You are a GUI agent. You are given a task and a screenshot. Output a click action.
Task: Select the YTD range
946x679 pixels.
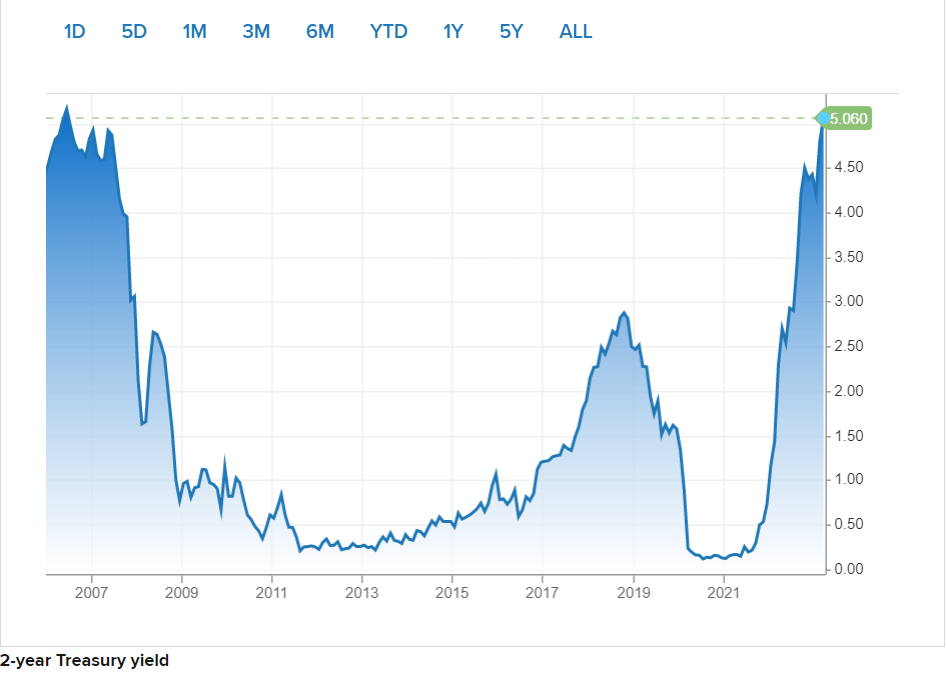pos(389,31)
